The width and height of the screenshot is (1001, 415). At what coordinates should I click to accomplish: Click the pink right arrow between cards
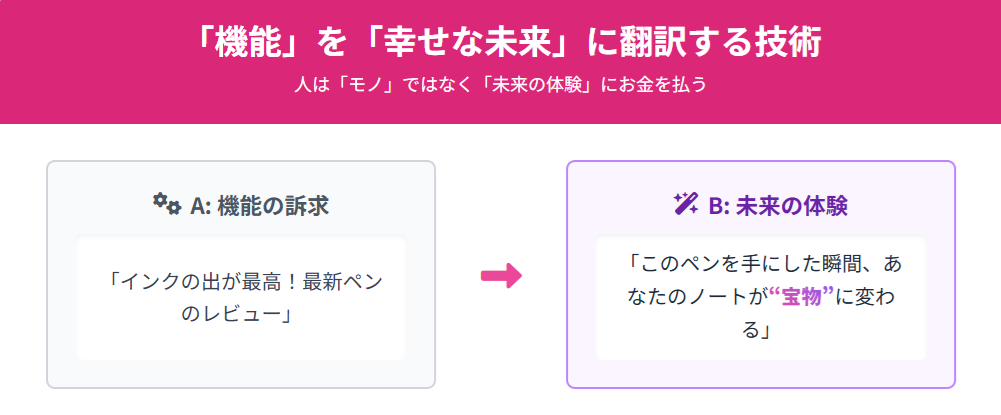(x=501, y=276)
